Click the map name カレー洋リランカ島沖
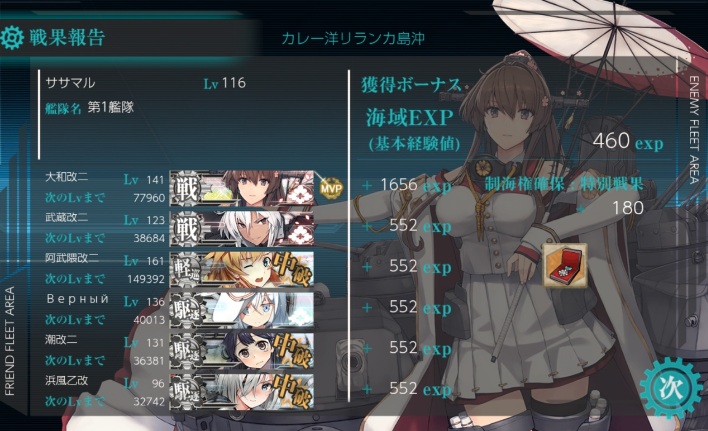The image size is (708, 431). point(353,38)
